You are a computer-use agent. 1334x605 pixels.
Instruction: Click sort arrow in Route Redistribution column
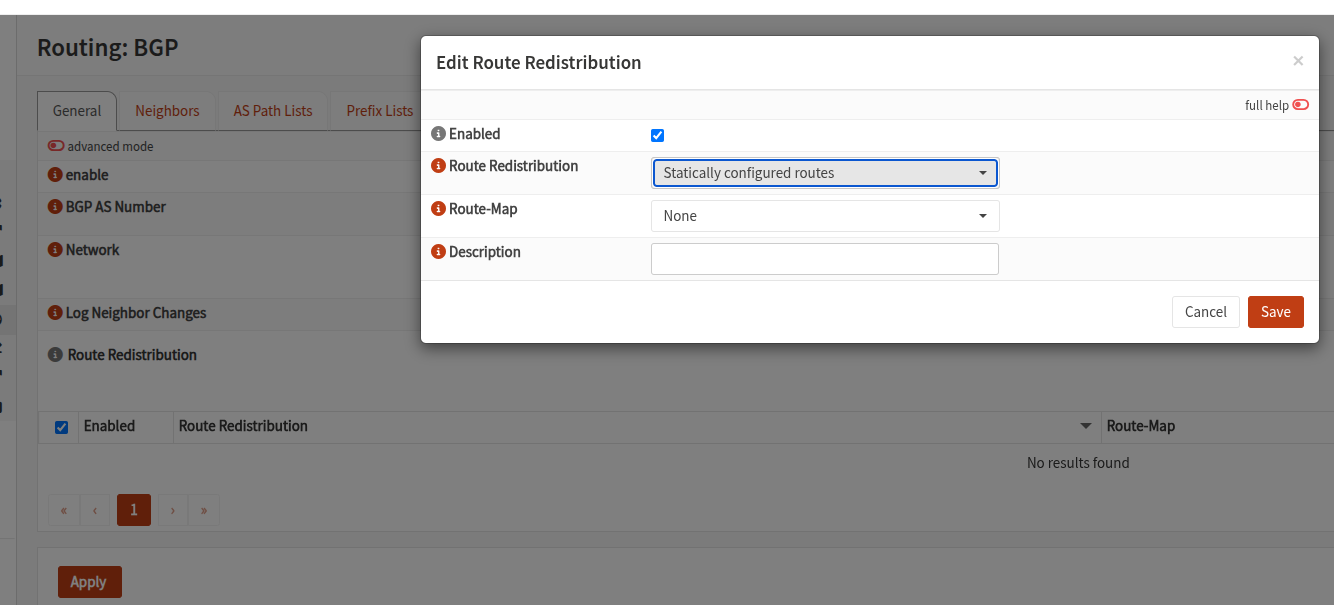click(1086, 427)
